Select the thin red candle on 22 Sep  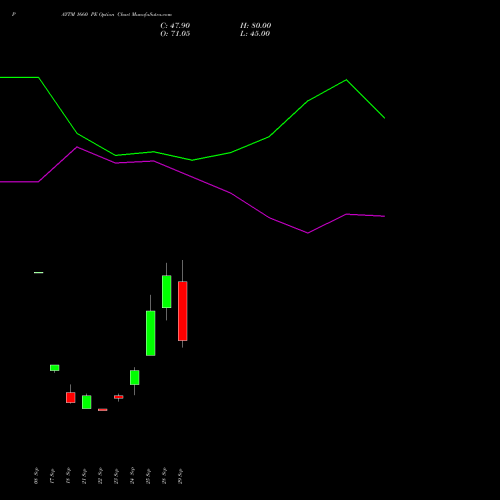[102, 410]
